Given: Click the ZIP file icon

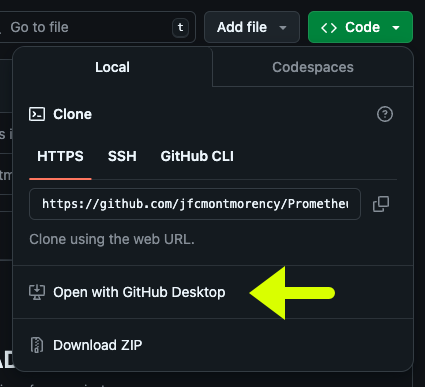Looking at the screenshot, I should [37, 345].
